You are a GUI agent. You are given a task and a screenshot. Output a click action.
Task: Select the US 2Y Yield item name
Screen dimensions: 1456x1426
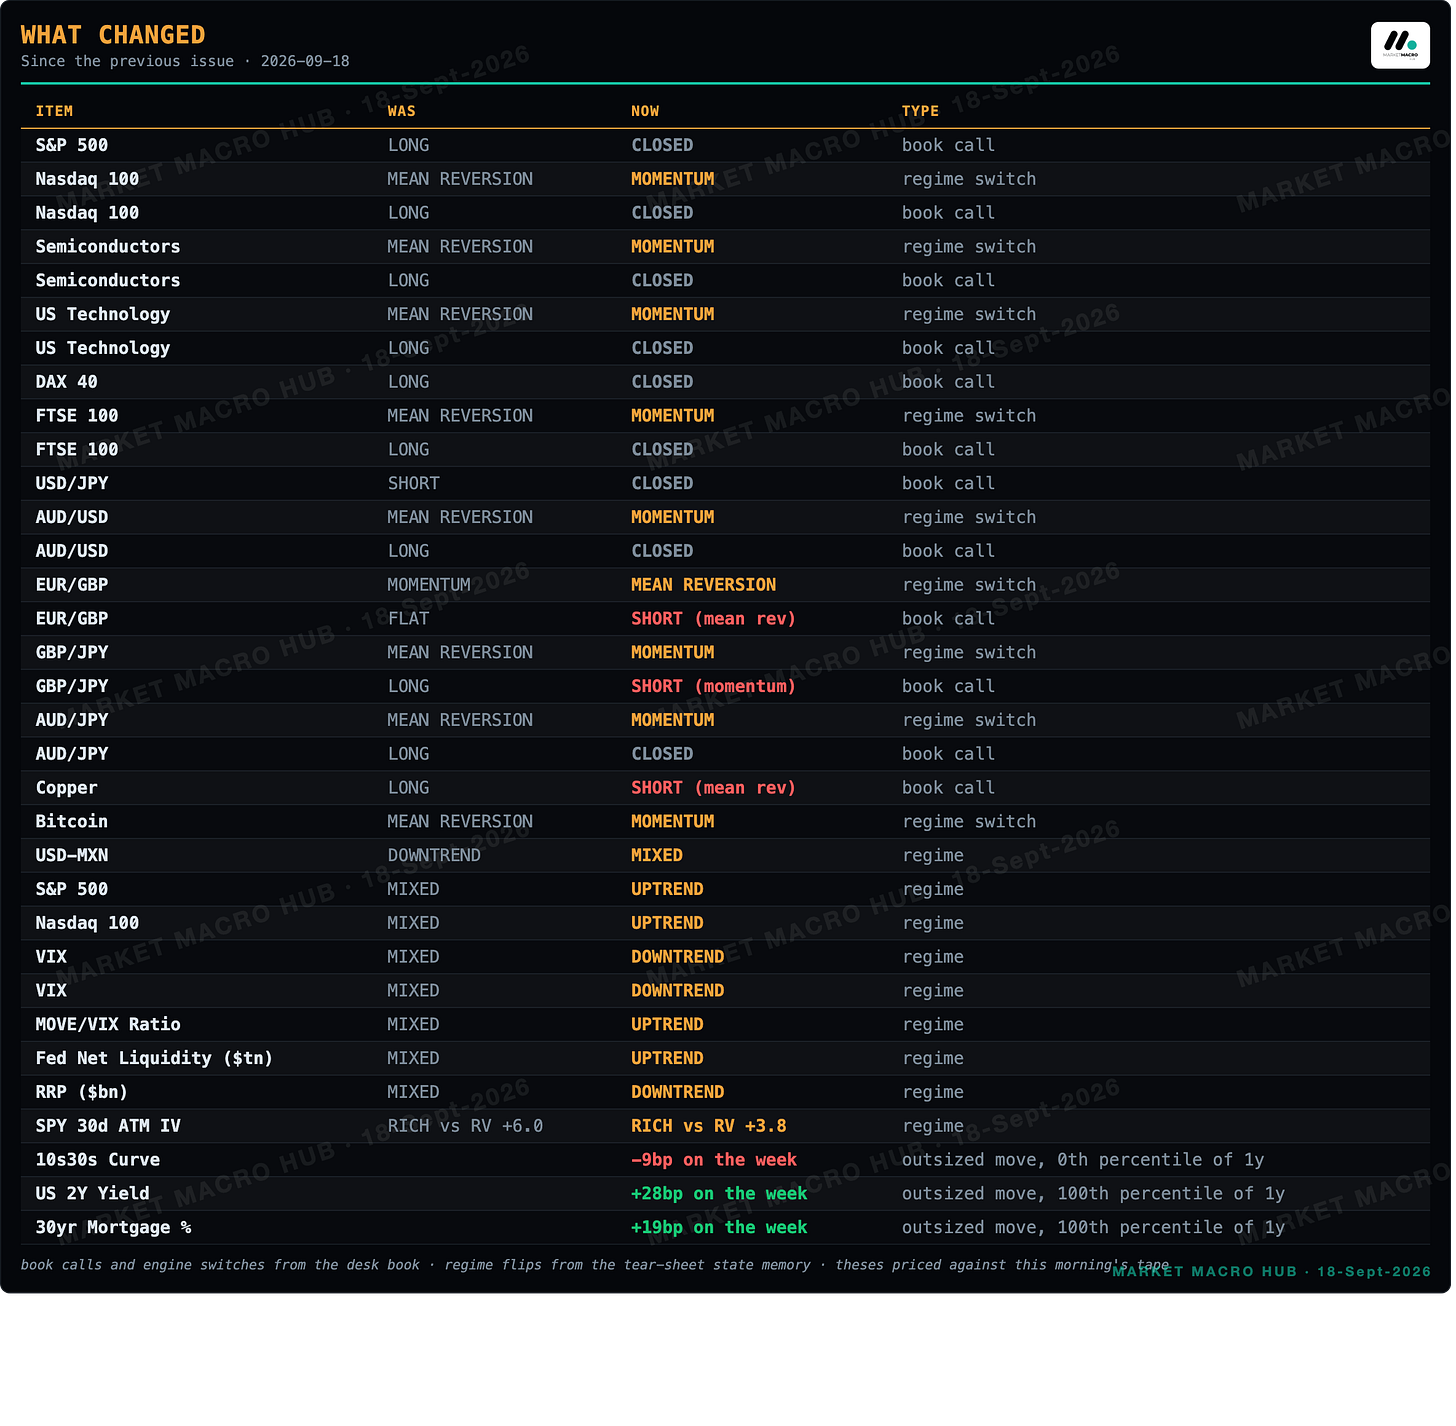pos(92,1194)
